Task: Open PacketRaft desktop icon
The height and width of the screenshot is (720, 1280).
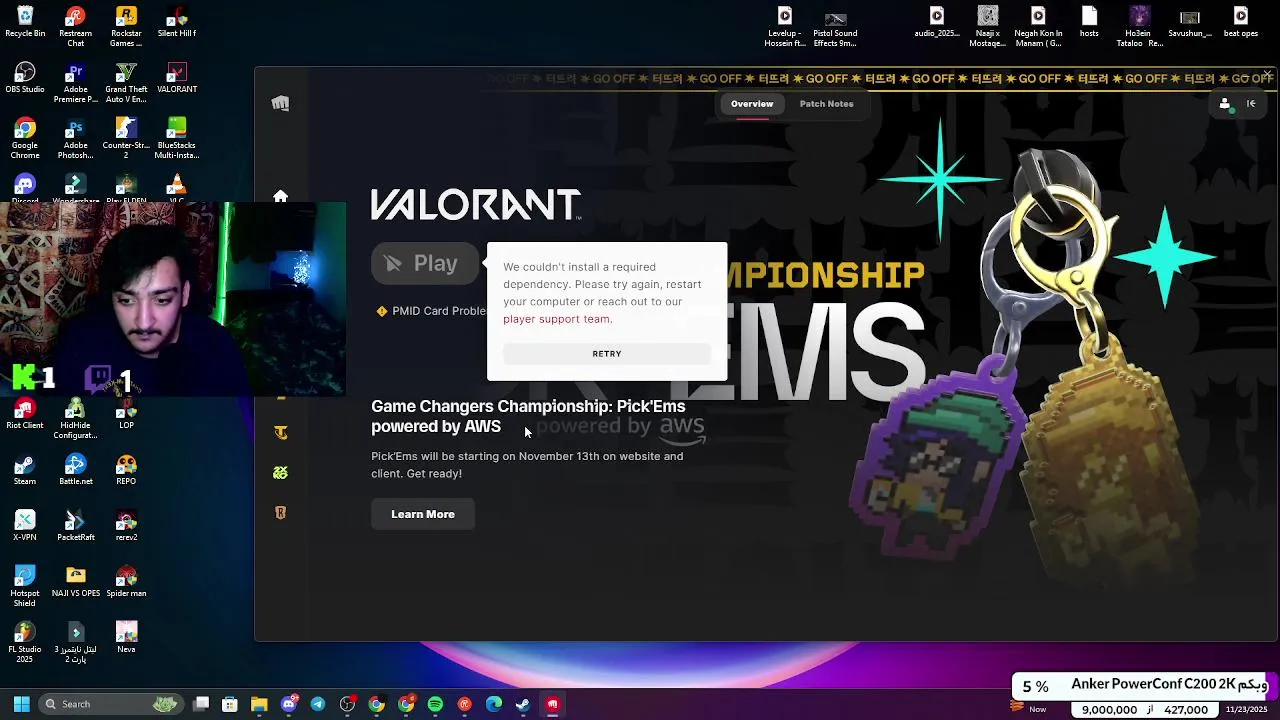Action: [x=76, y=526]
